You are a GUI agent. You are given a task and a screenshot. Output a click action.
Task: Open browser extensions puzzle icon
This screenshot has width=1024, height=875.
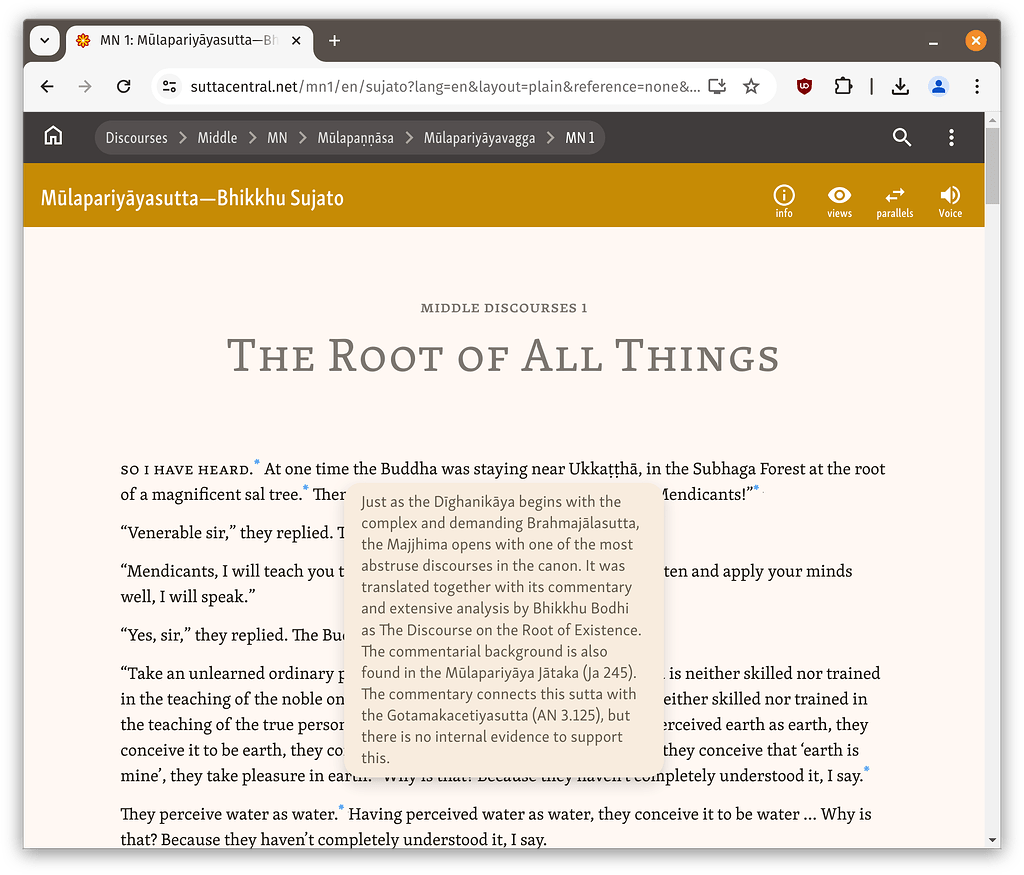click(843, 87)
